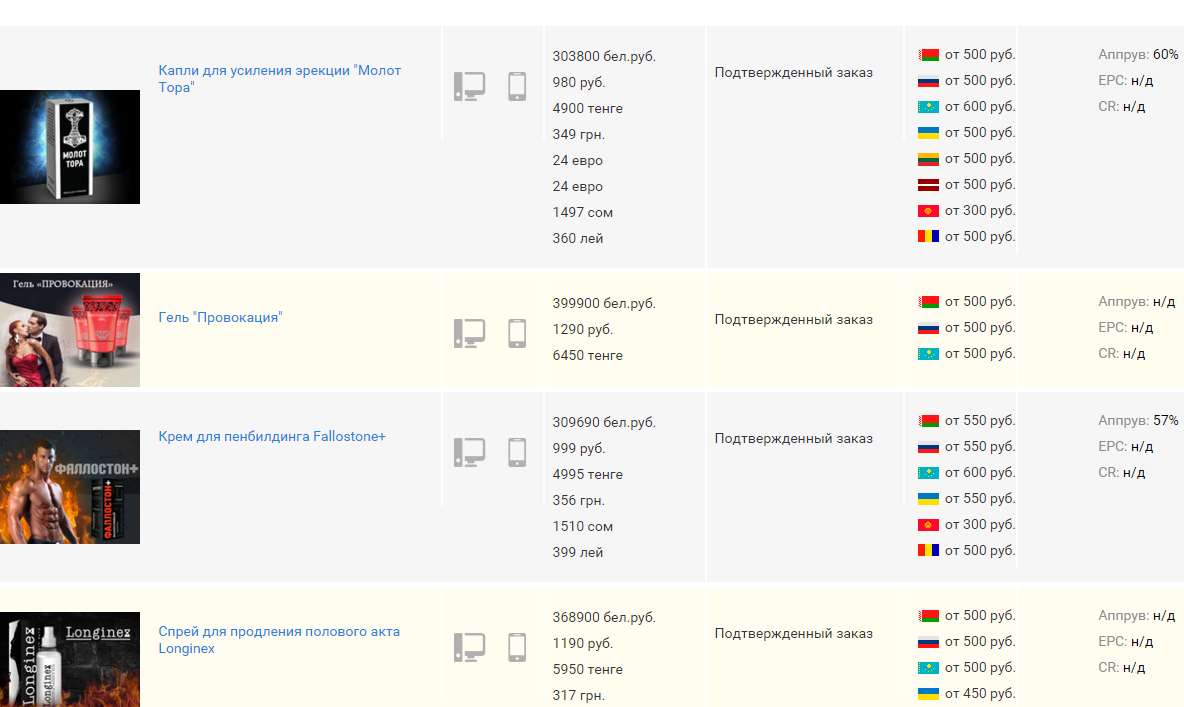Click Belarus flag in Молот Тора row
The image size is (1184, 707).
pyautogui.click(x=928, y=55)
